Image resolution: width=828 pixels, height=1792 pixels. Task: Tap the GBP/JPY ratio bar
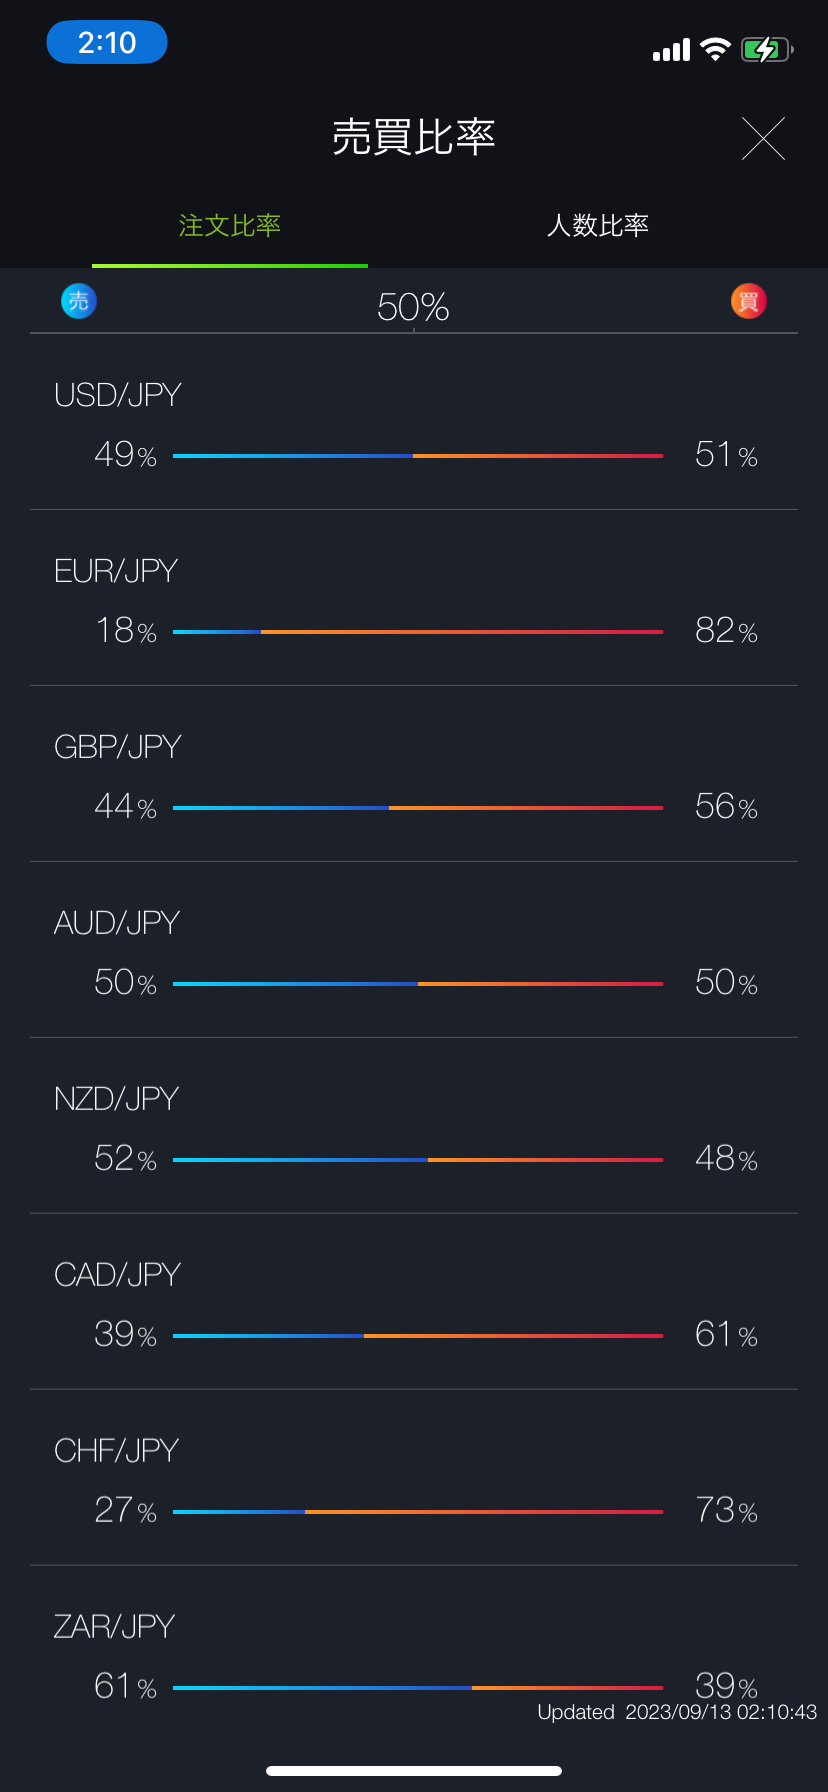[x=418, y=808]
